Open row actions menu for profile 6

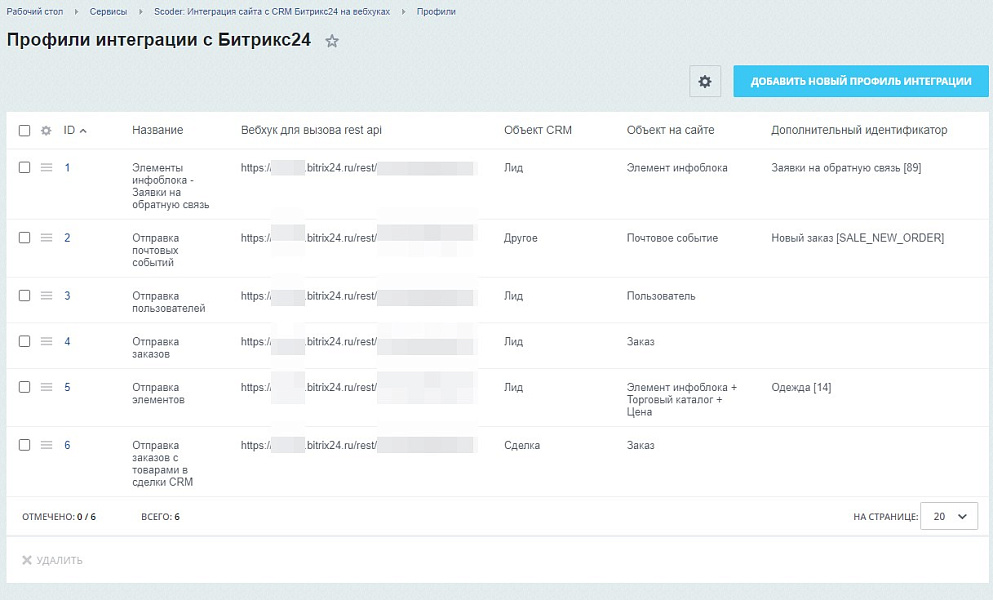pyautogui.click(x=46, y=446)
